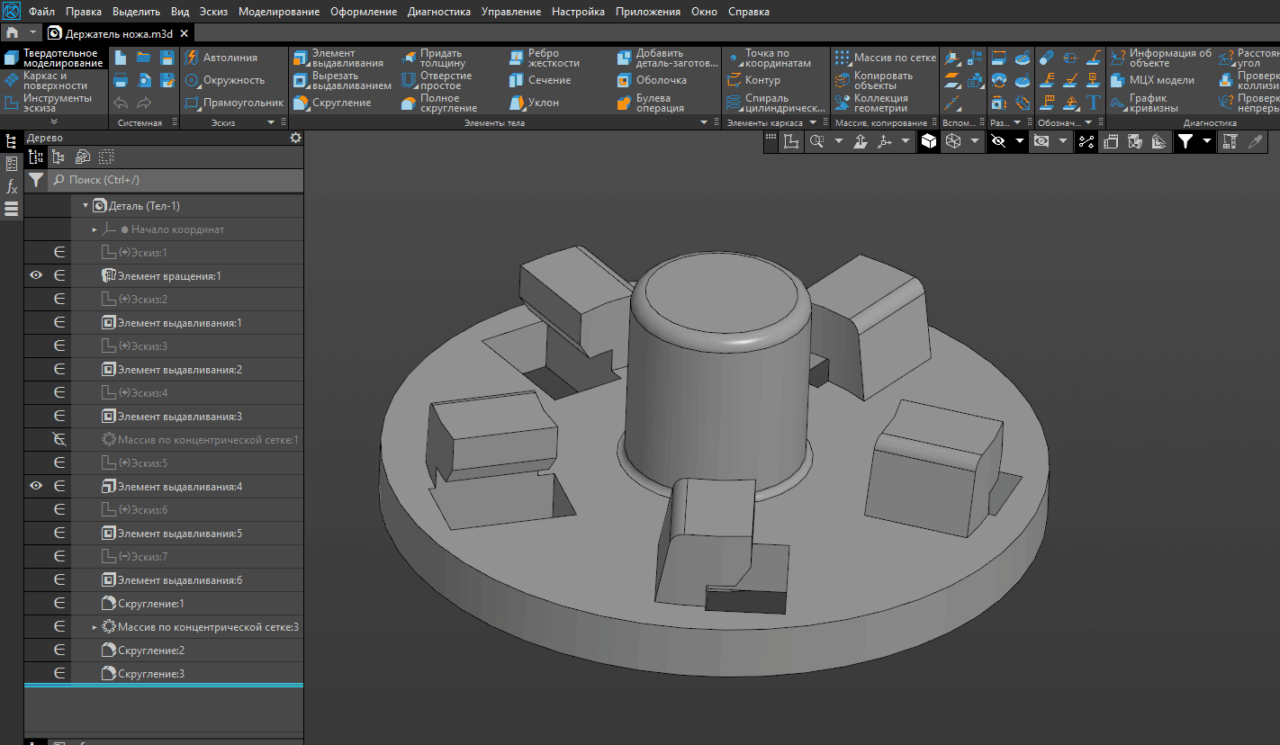Screen dimensions: 1280x745
Task: Expand the Начало координат node
Action: coord(95,230)
